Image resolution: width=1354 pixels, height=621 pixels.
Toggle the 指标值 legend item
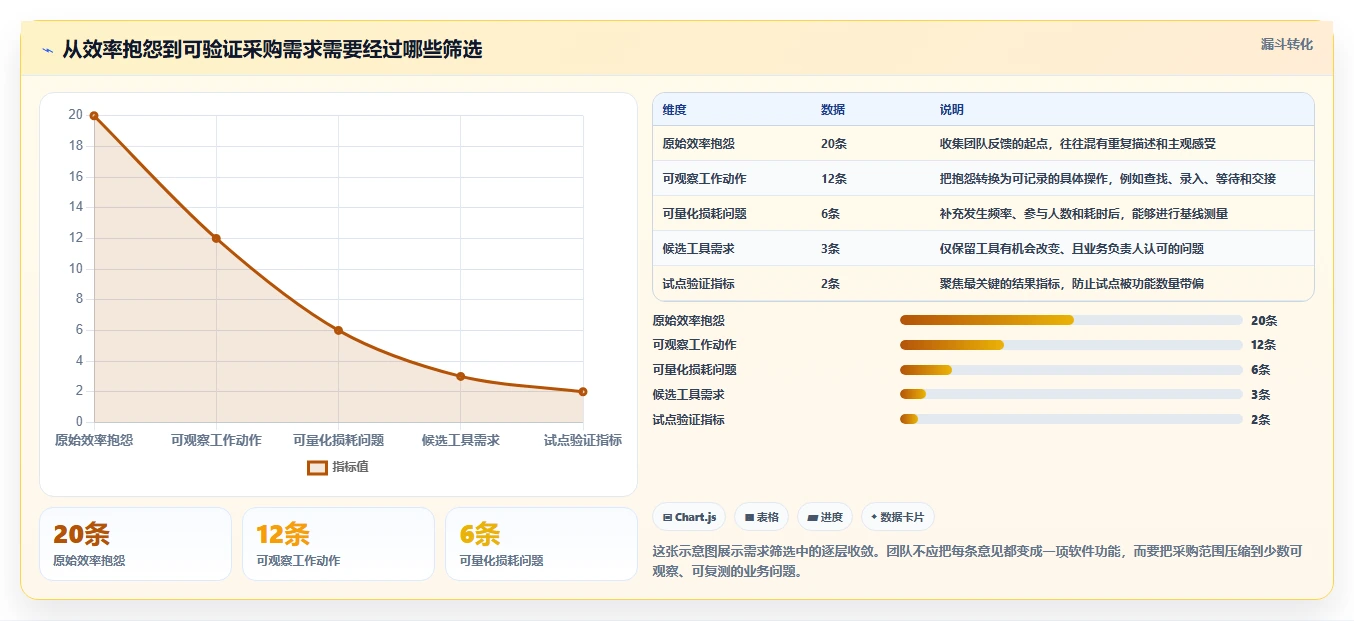pos(338,467)
